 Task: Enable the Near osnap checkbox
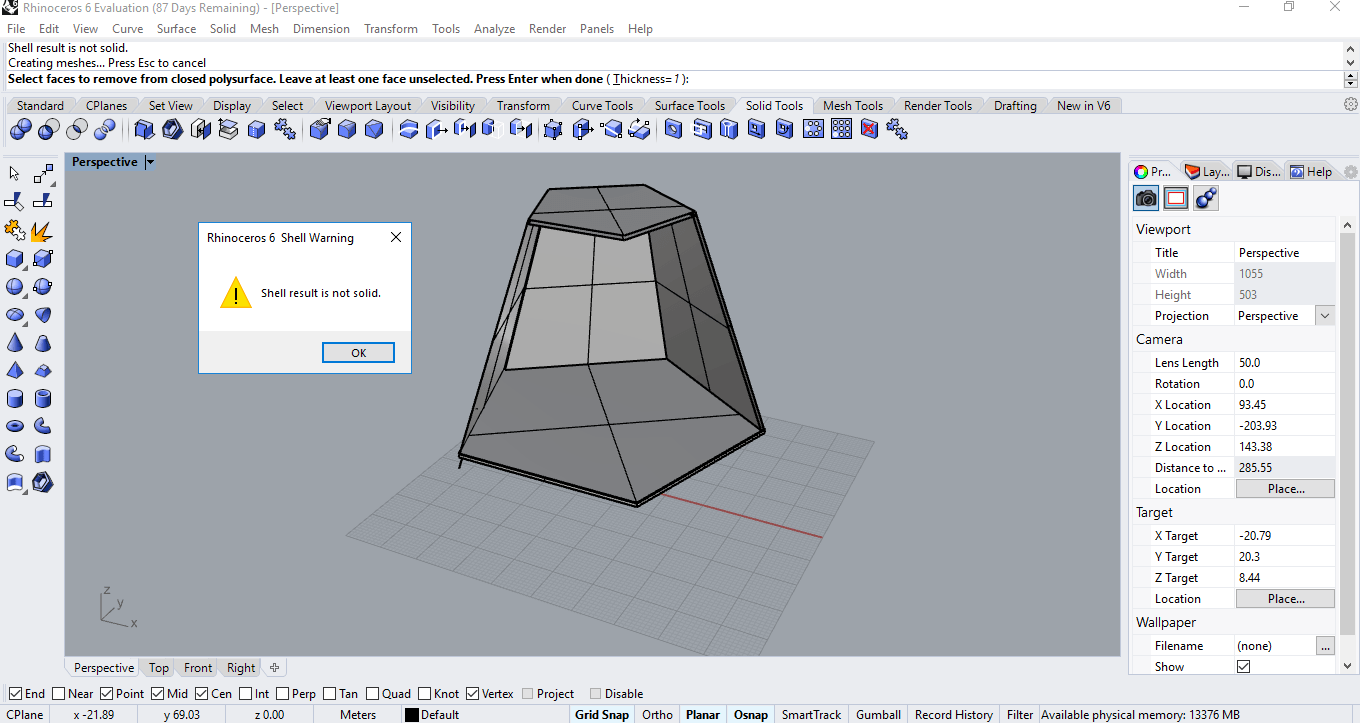click(59, 693)
